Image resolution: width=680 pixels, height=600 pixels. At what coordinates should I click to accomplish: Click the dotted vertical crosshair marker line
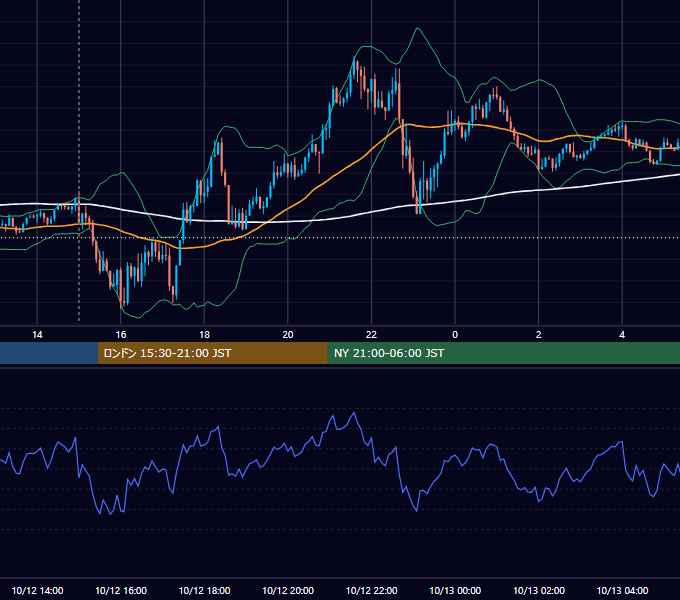[79, 160]
